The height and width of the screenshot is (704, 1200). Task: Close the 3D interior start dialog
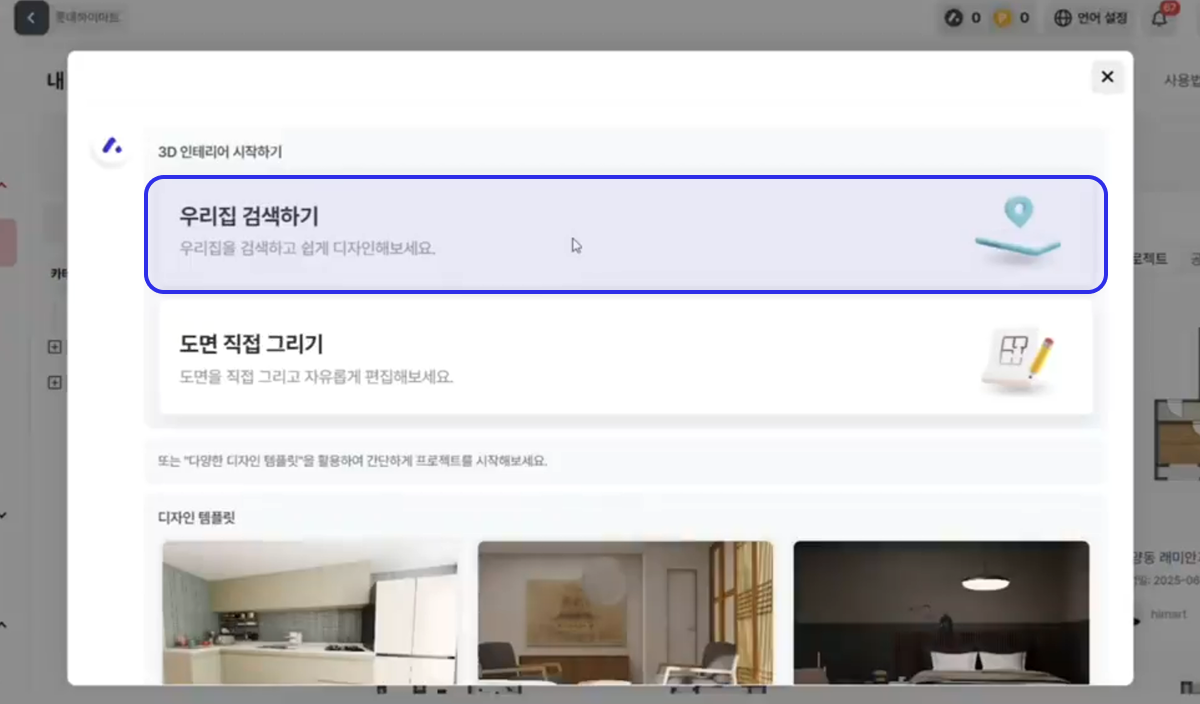1107,77
